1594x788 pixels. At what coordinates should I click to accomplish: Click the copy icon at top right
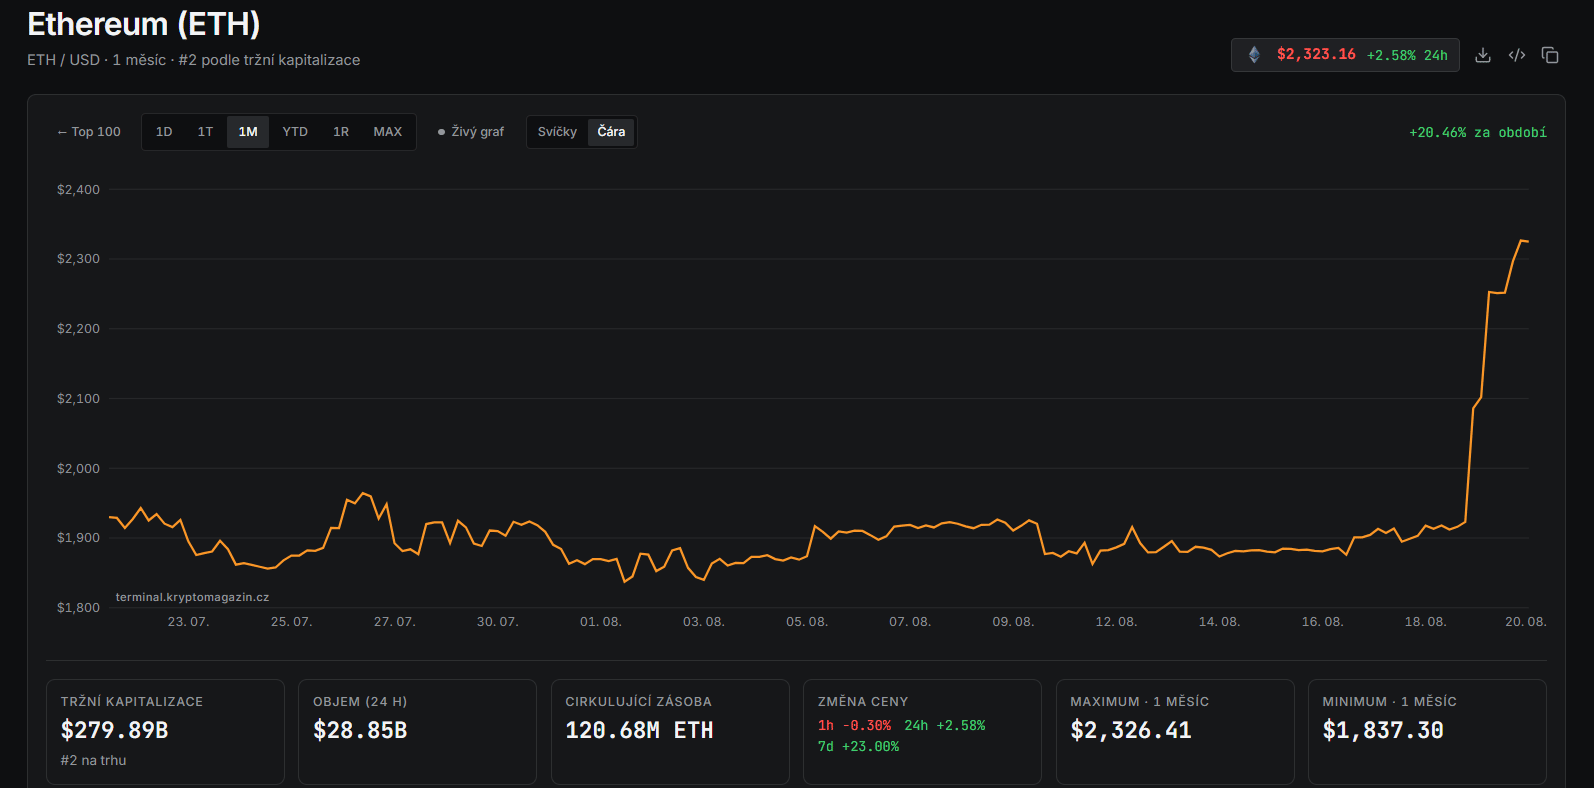pyautogui.click(x=1550, y=55)
